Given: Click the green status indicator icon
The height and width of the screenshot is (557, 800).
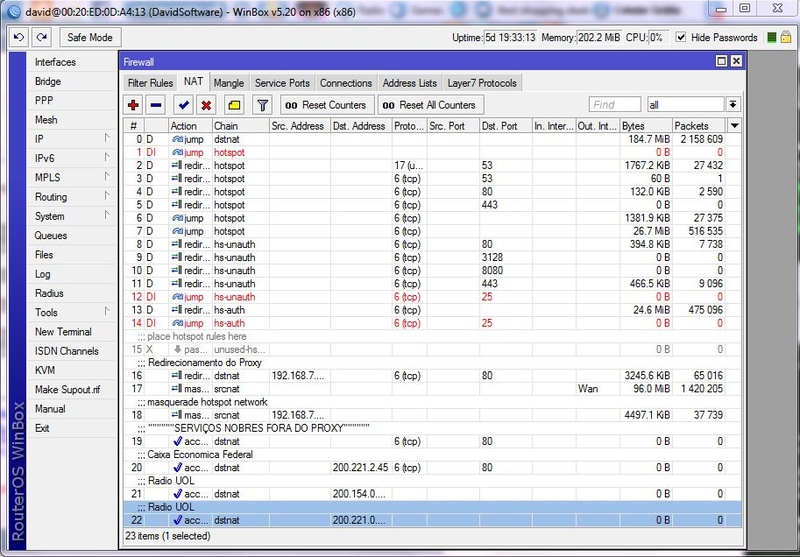Looking at the screenshot, I should pyautogui.click(x=771, y=37).
